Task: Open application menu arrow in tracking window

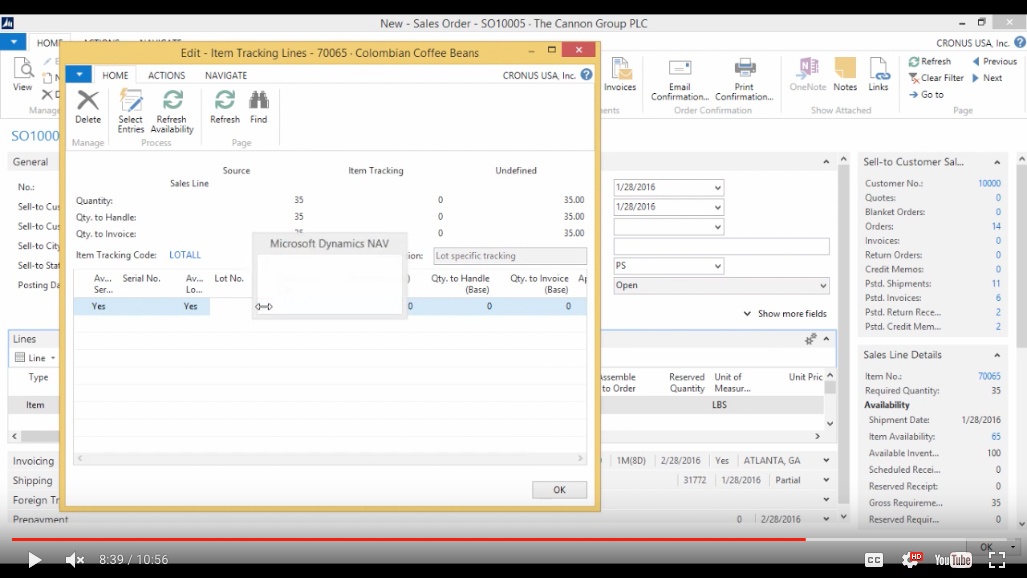Action: (x=79, y=75)
